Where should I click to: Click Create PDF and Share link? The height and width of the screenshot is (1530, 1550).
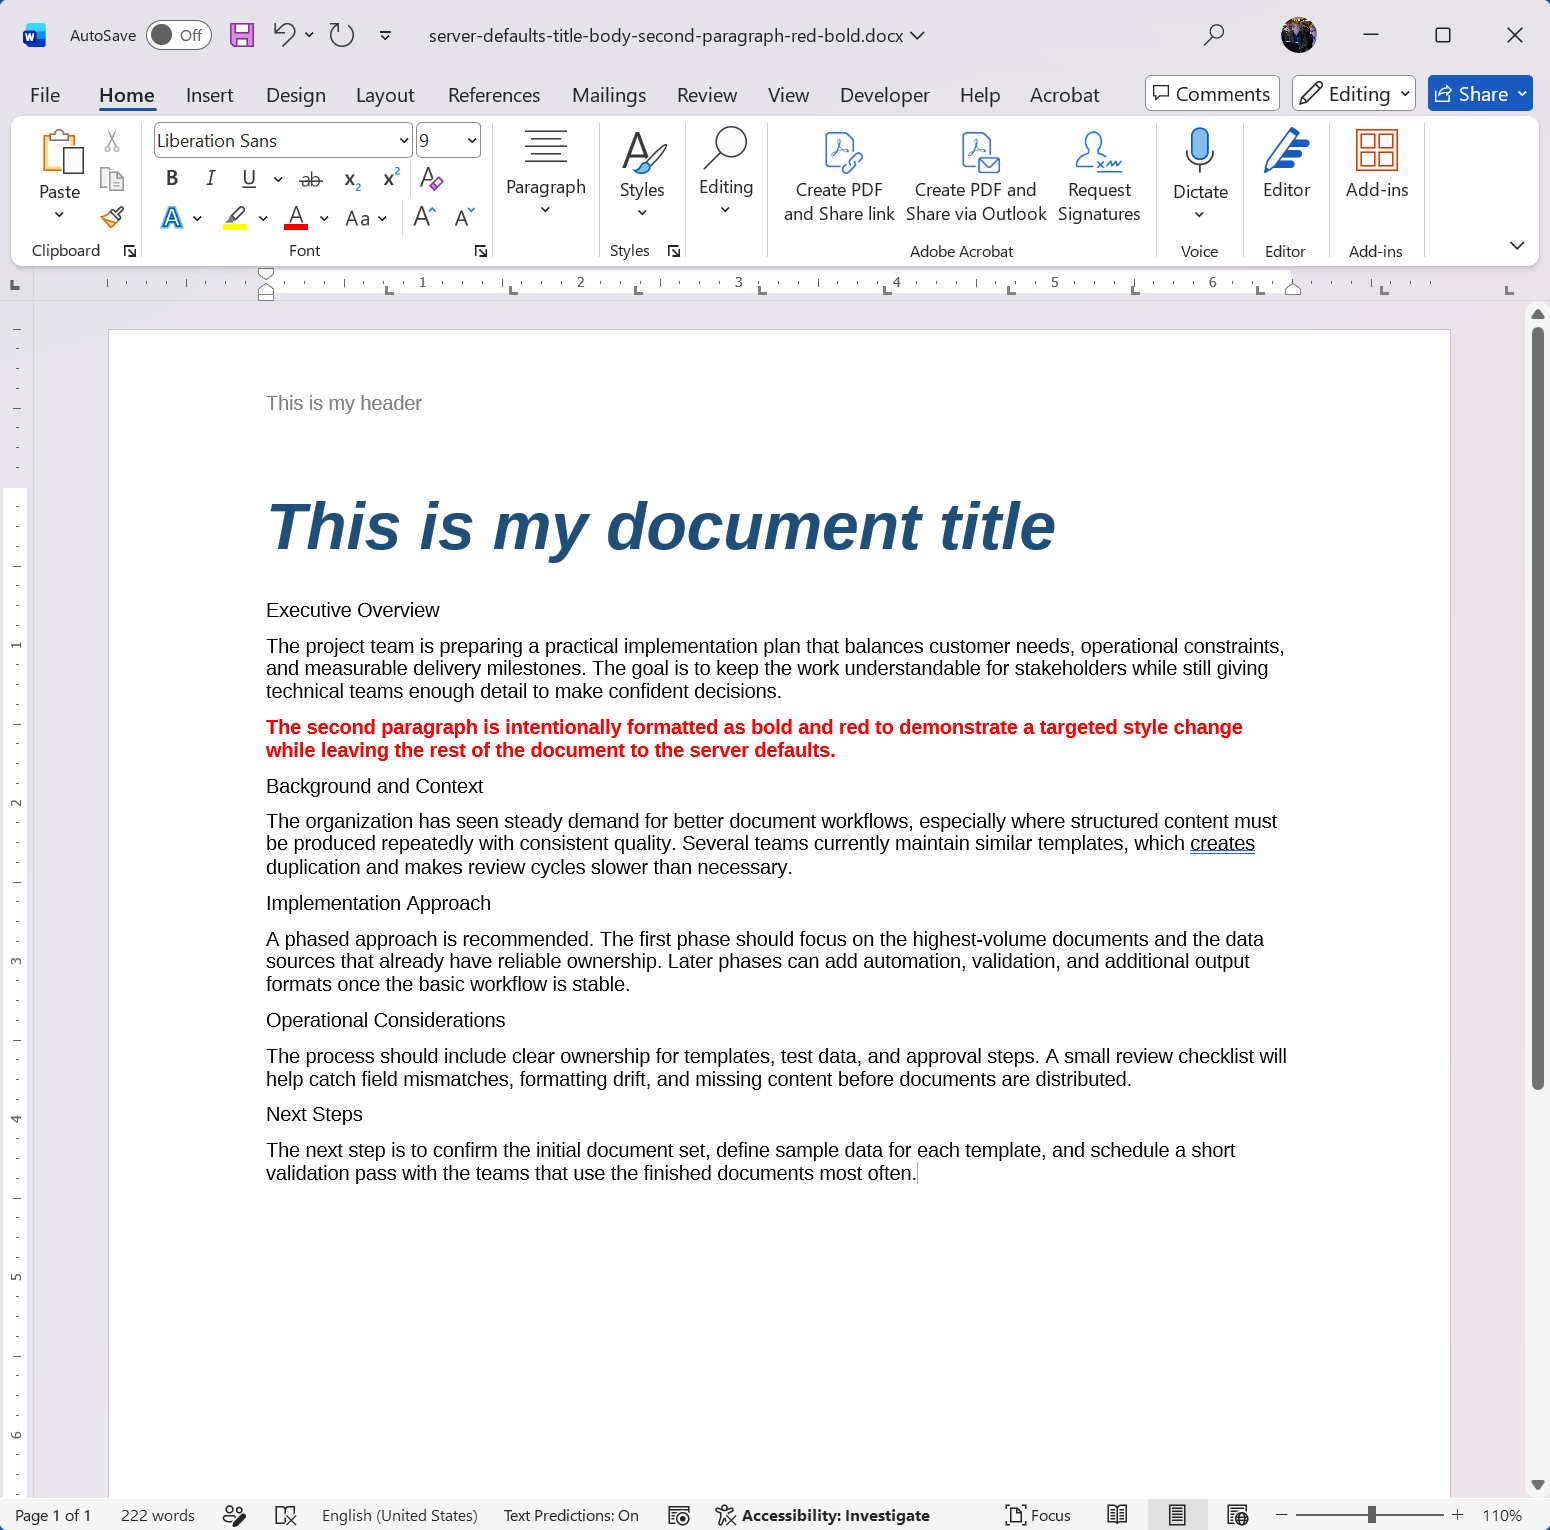coord(839,177)
